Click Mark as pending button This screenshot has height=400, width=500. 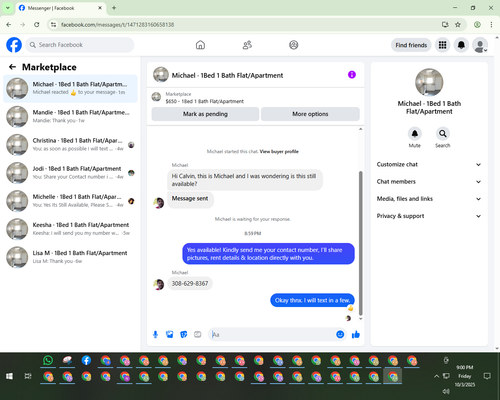(x=205, y=114)
